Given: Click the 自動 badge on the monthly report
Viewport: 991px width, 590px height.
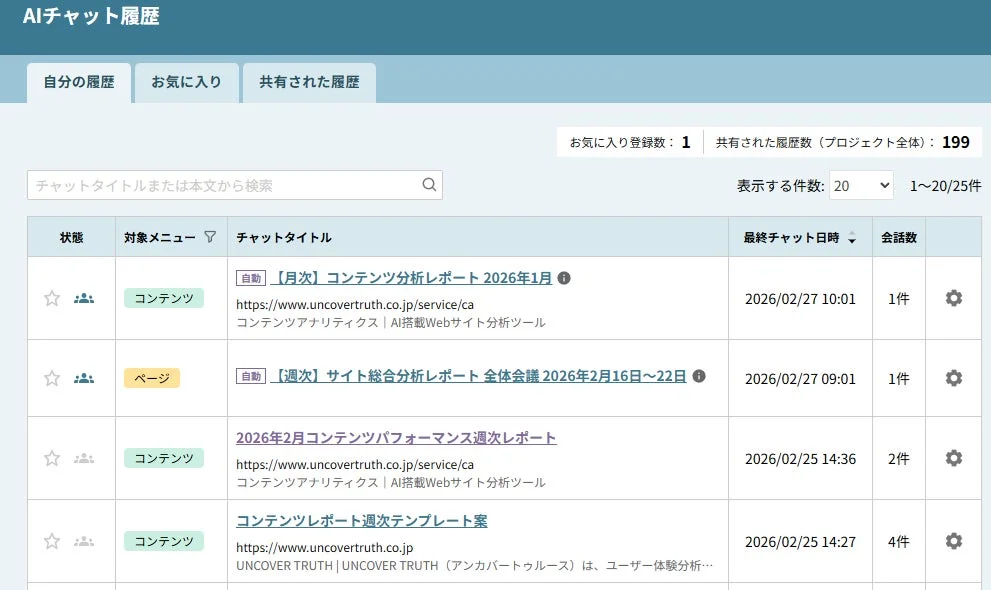Looking at the screenshot, I should pos(251,278).
